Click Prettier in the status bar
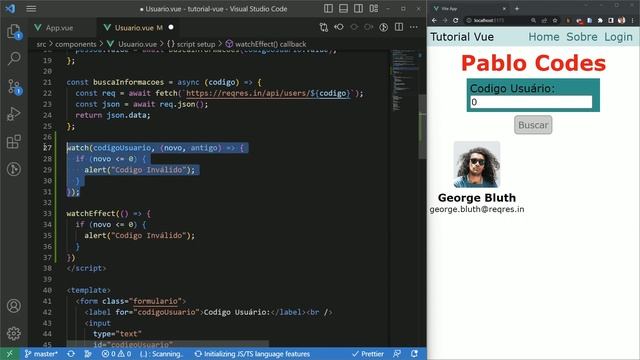 (x=368, y=354)
